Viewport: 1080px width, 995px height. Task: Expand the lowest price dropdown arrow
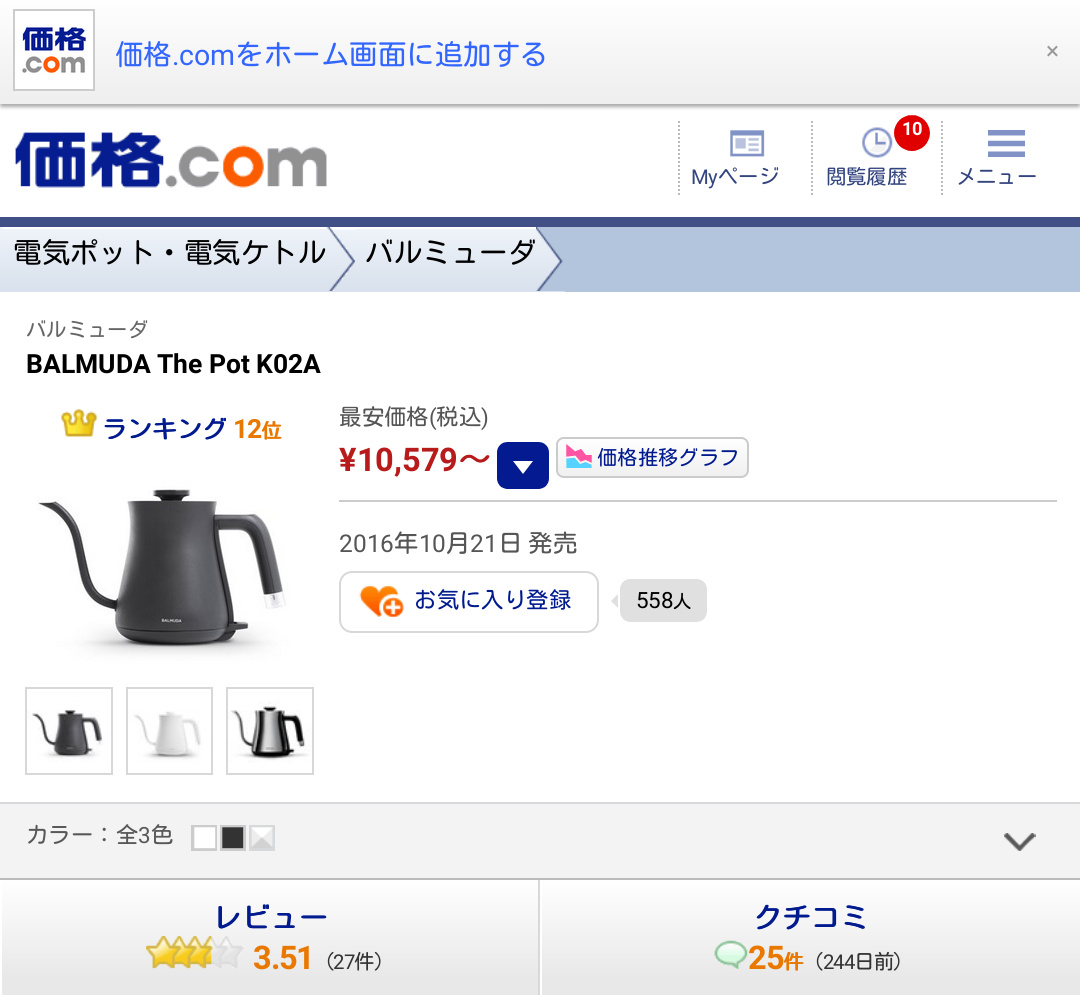point(523,465)
